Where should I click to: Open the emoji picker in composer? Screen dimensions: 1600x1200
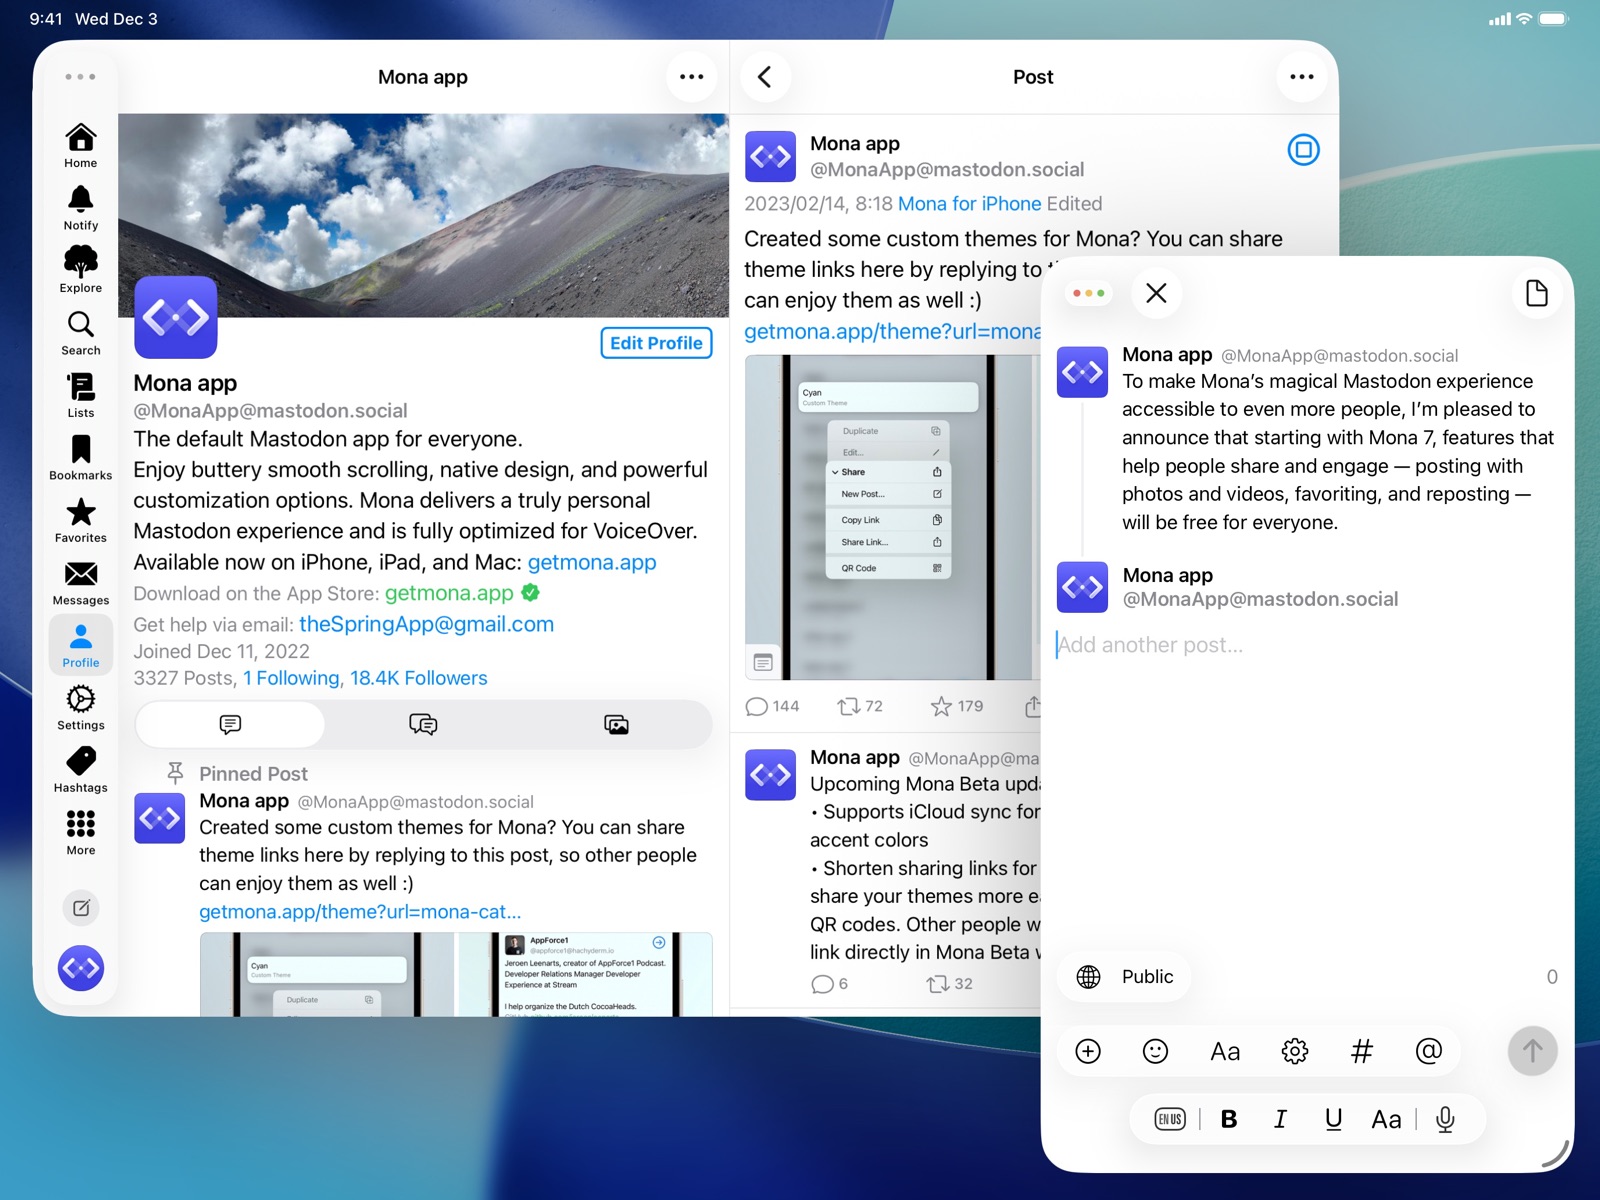tap(1155, 1051)
